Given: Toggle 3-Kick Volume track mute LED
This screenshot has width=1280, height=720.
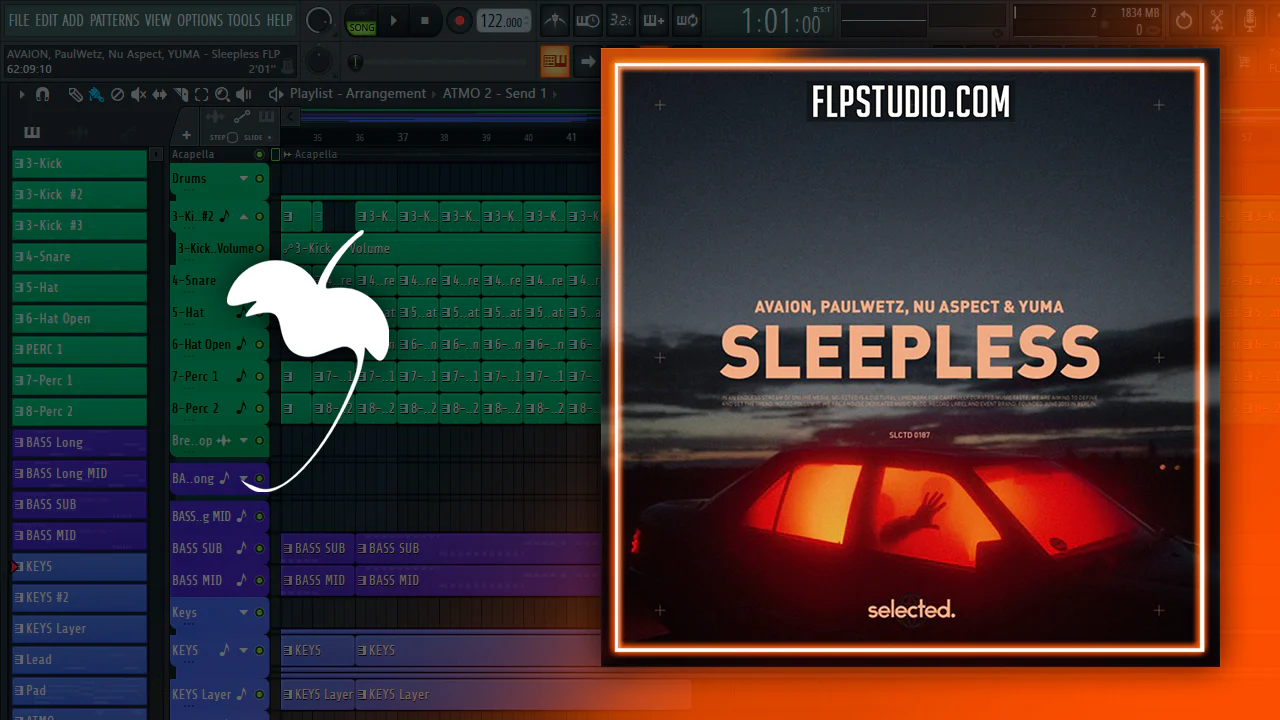Looking at the screenshot, I should [x=260, y=248].
